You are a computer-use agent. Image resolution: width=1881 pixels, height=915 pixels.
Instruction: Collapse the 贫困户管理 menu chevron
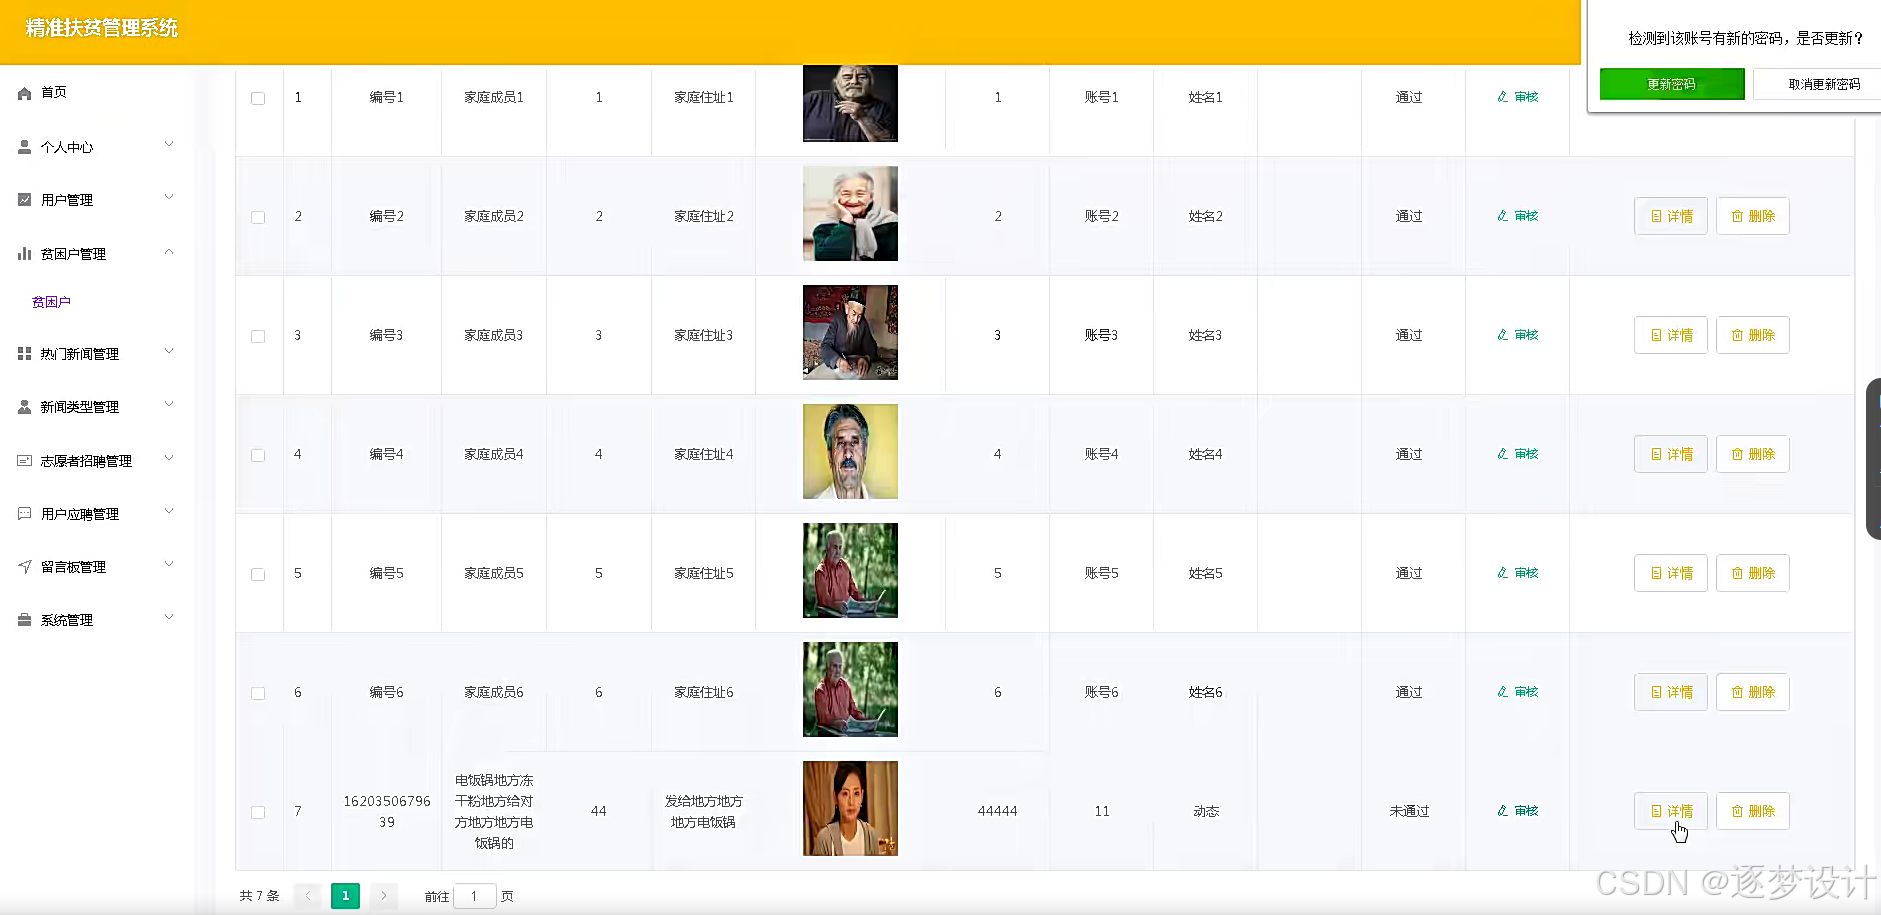(x=169, y=252)
